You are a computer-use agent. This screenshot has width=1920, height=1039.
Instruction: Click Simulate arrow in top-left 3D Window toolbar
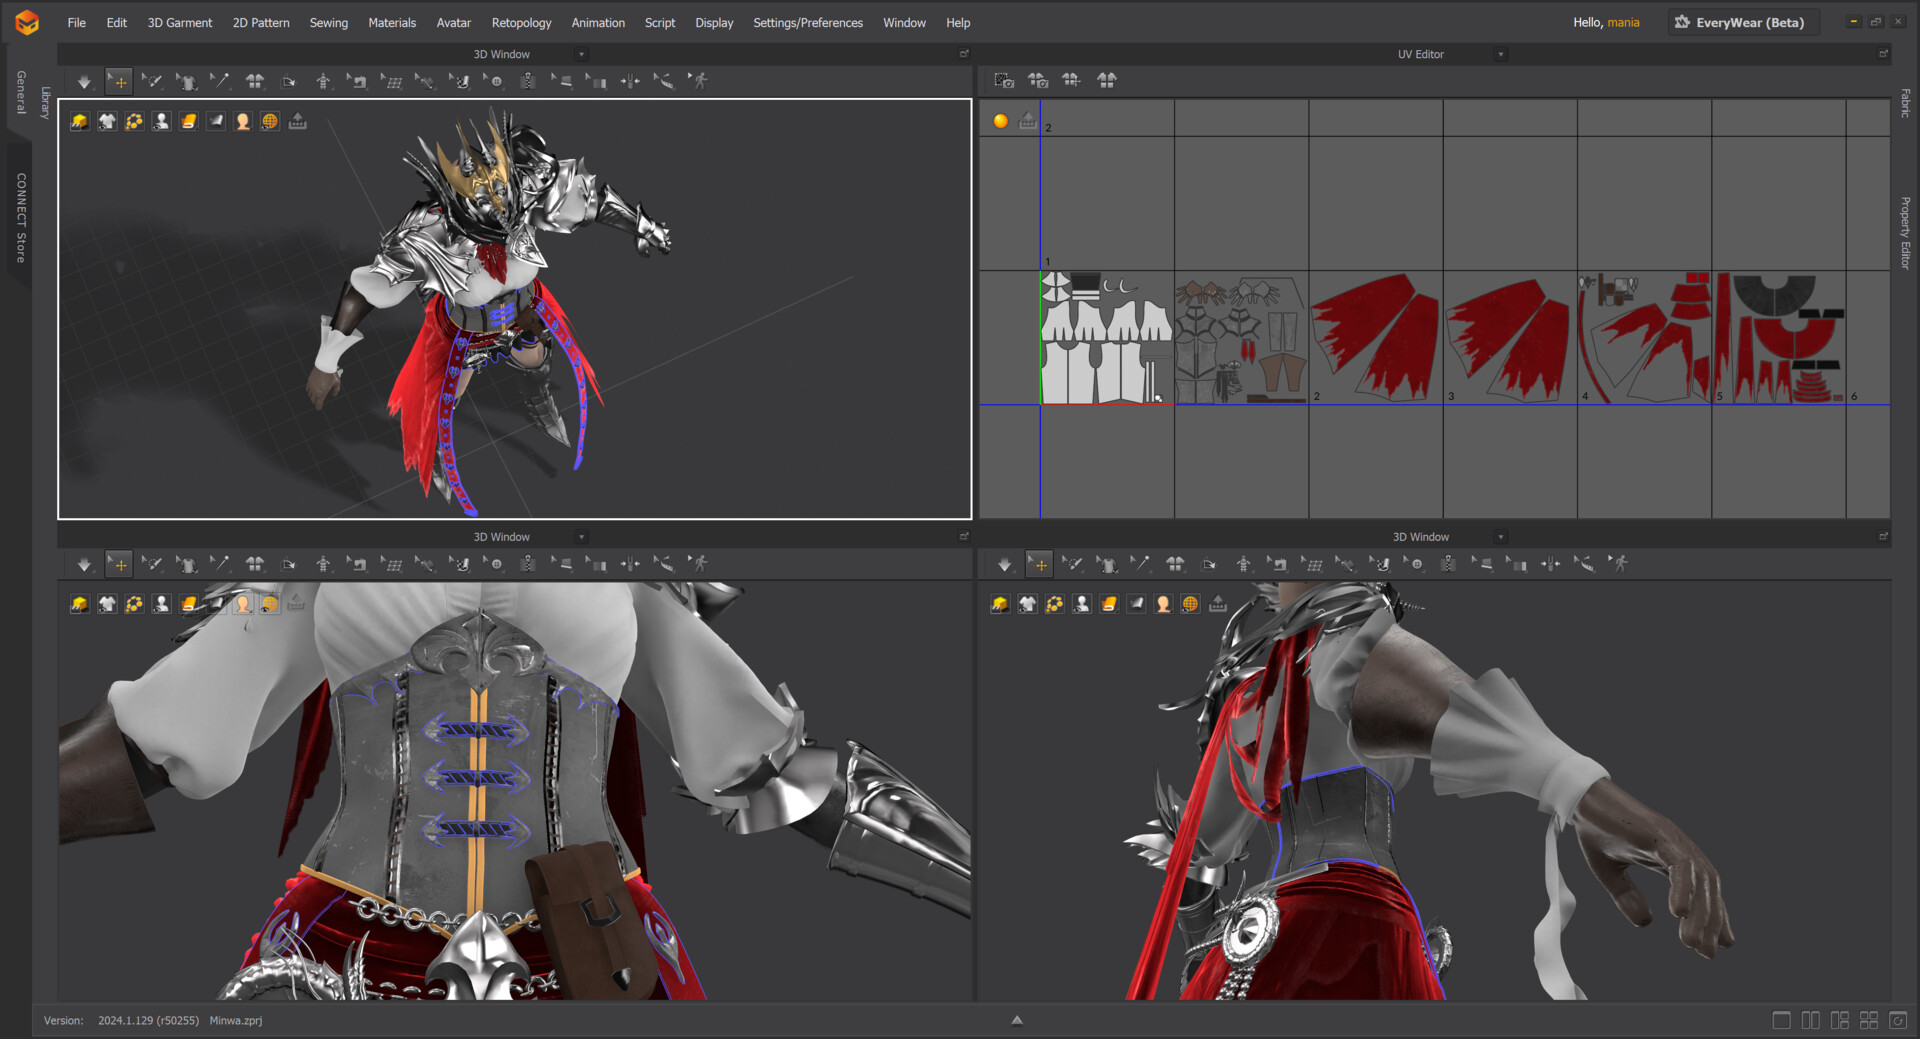coord(84,82)
